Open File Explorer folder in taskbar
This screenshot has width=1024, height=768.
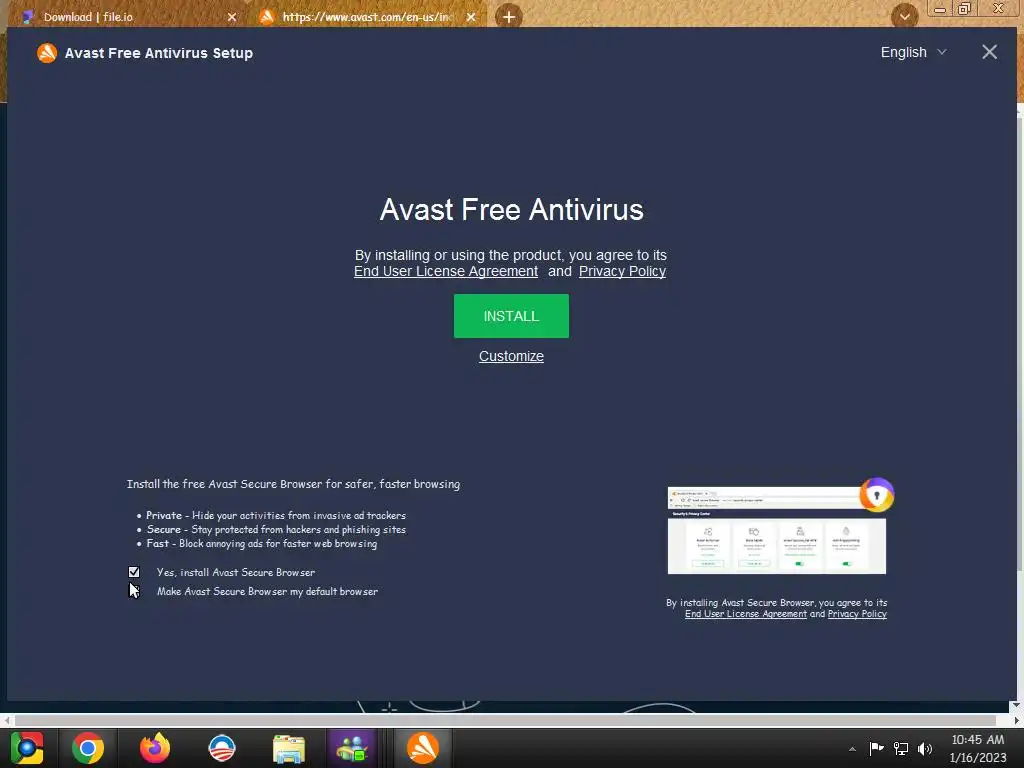289,748
